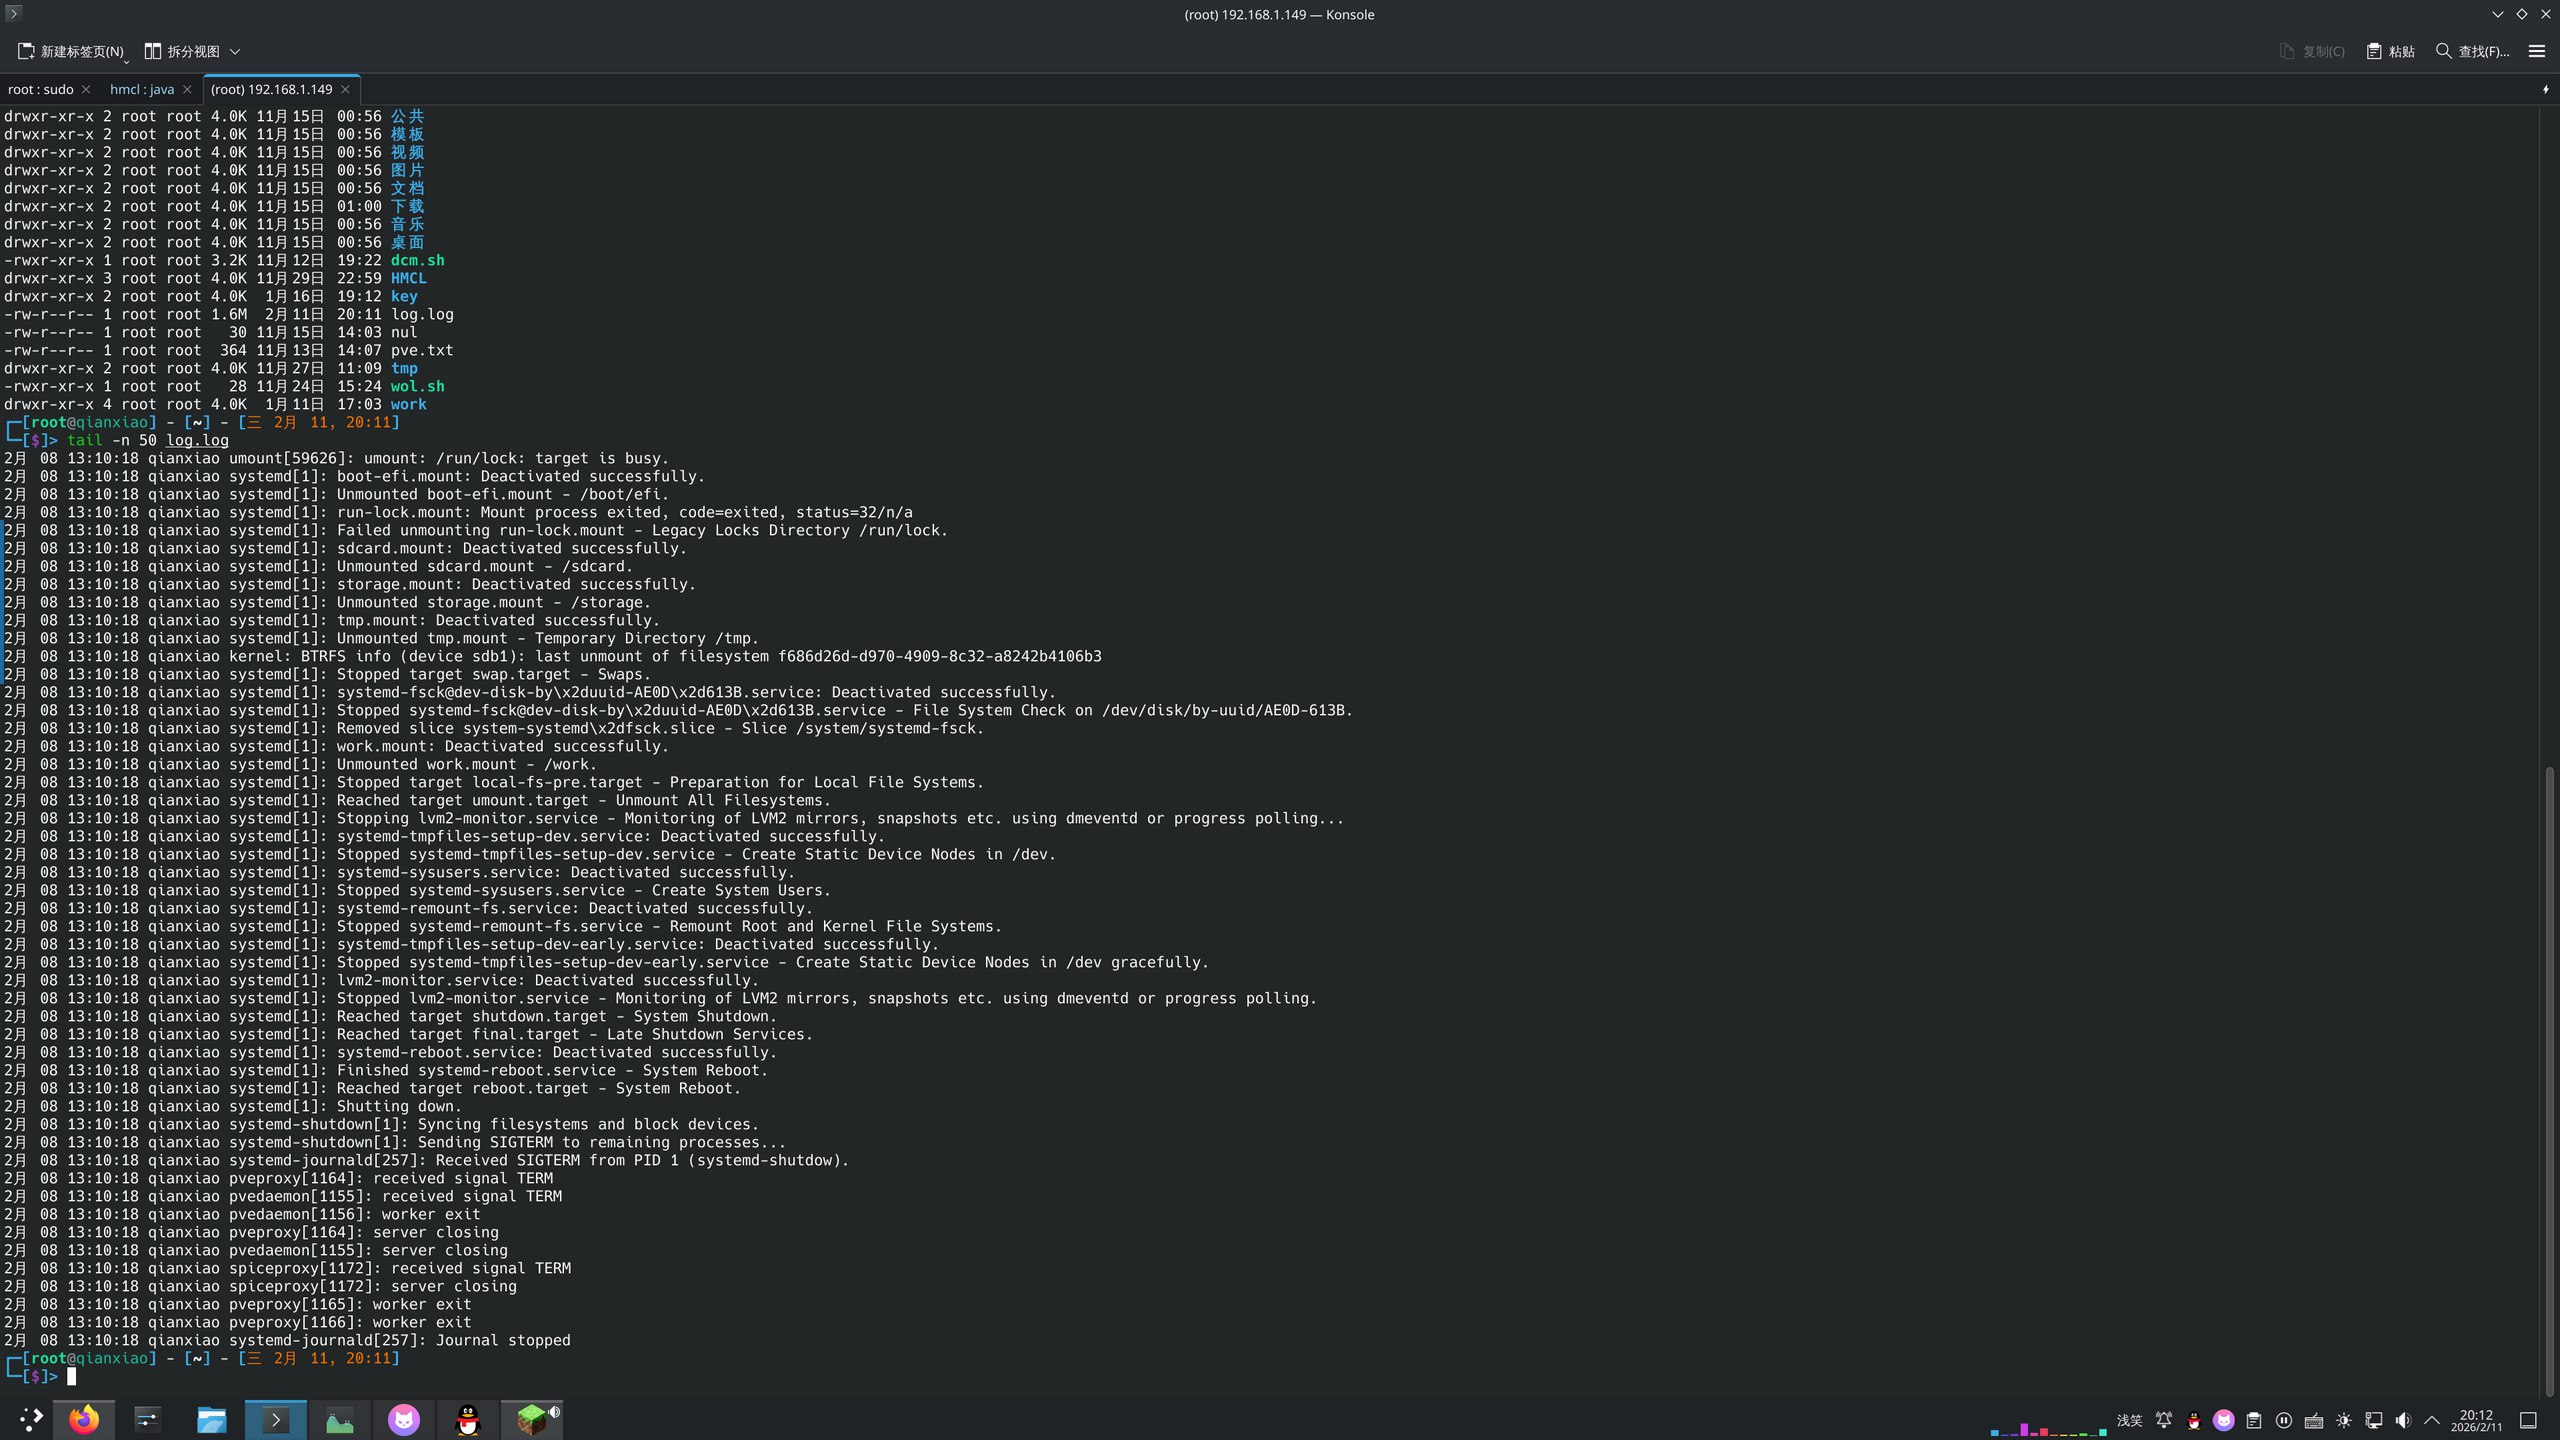Open Dolphin file manager in taskbar
Viewport: 2560px width, 1440px height.
211,1420
